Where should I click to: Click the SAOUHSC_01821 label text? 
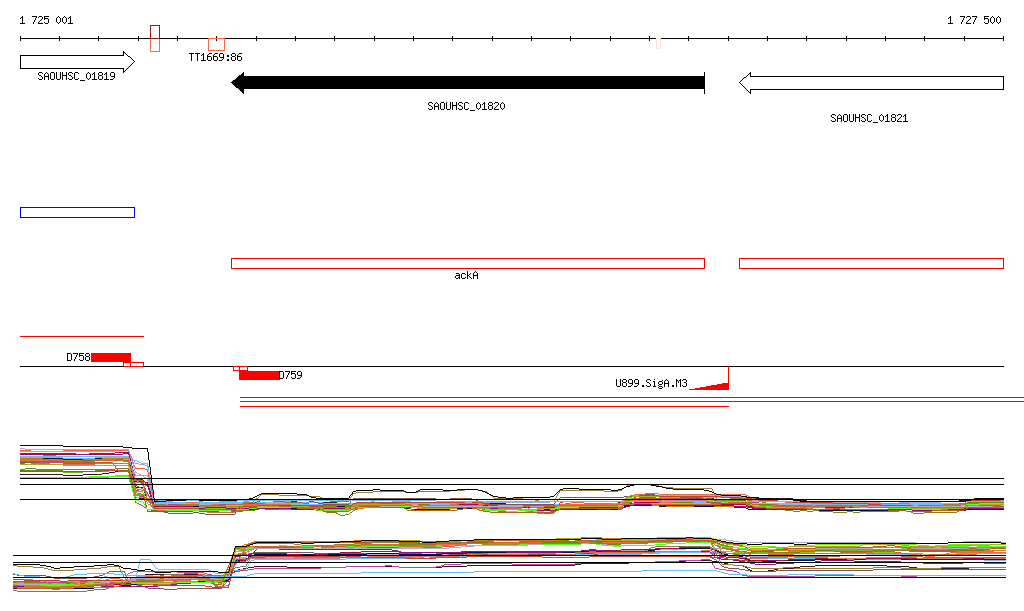869,118
